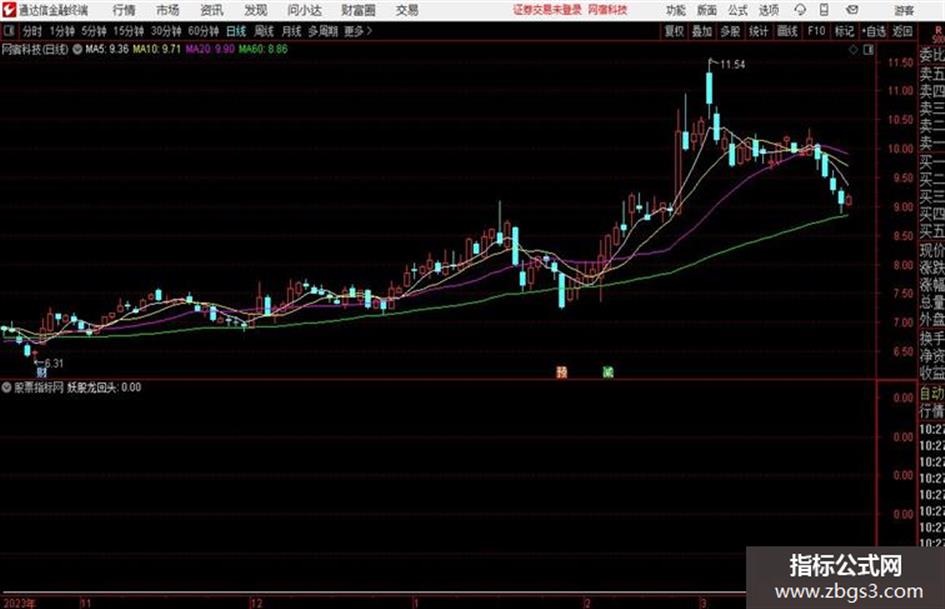The width and height of the screenshot is (945, 609).
Task: Click the 10.00 price axis label
Action: [900, 149]
